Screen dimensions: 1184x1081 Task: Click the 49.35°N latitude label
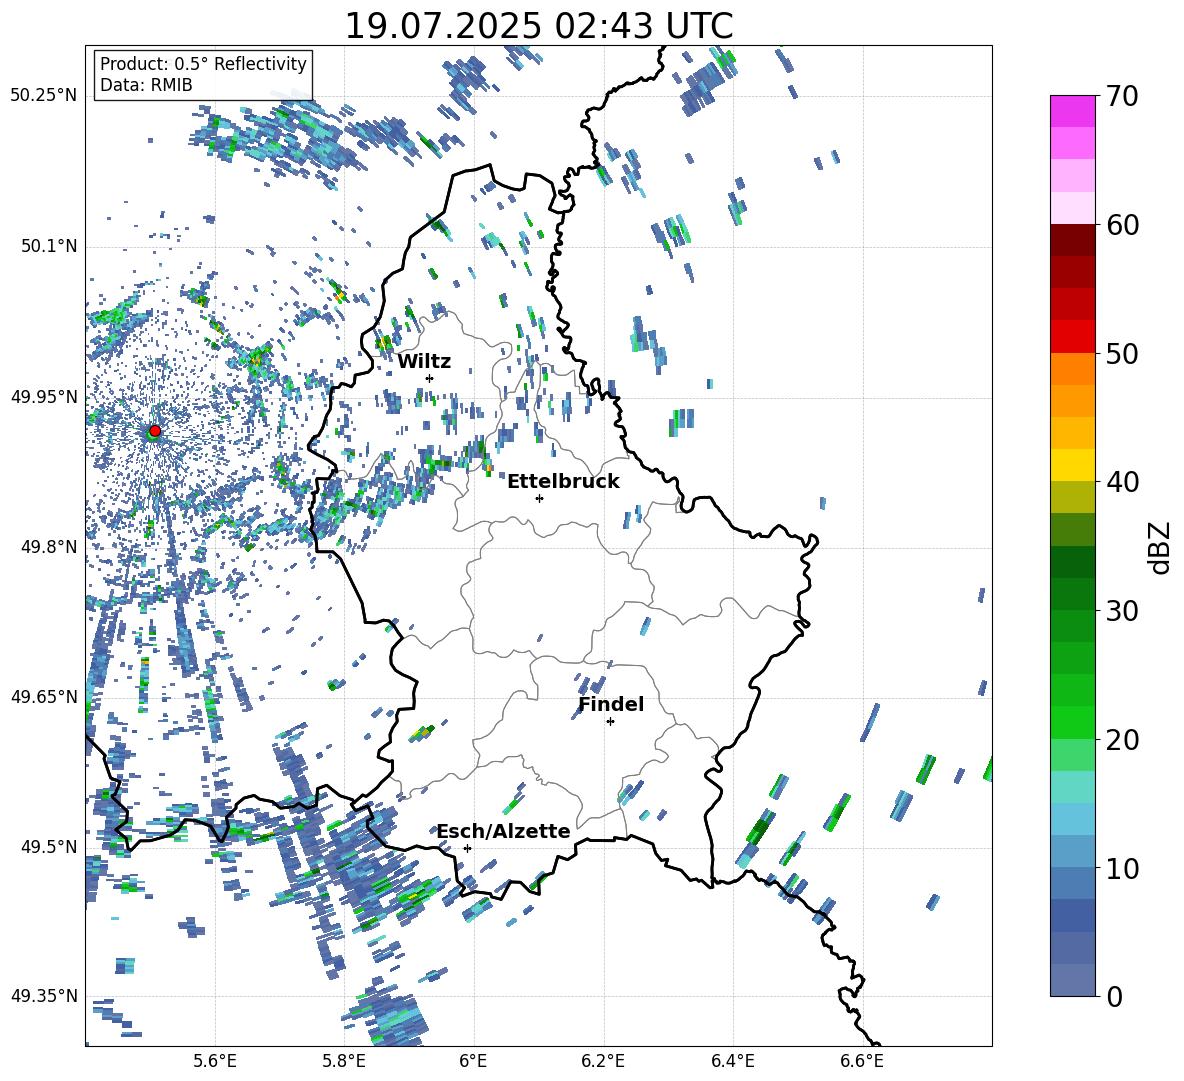tap(44, 996)
